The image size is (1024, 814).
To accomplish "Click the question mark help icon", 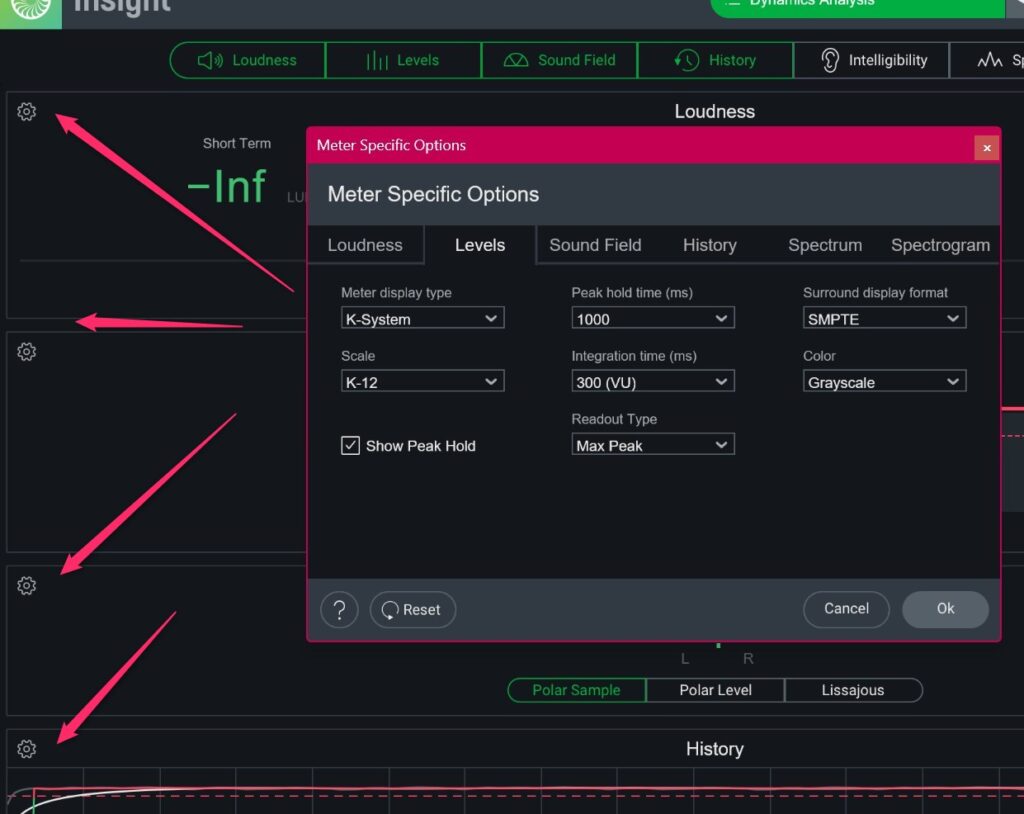I will (339, 609).
